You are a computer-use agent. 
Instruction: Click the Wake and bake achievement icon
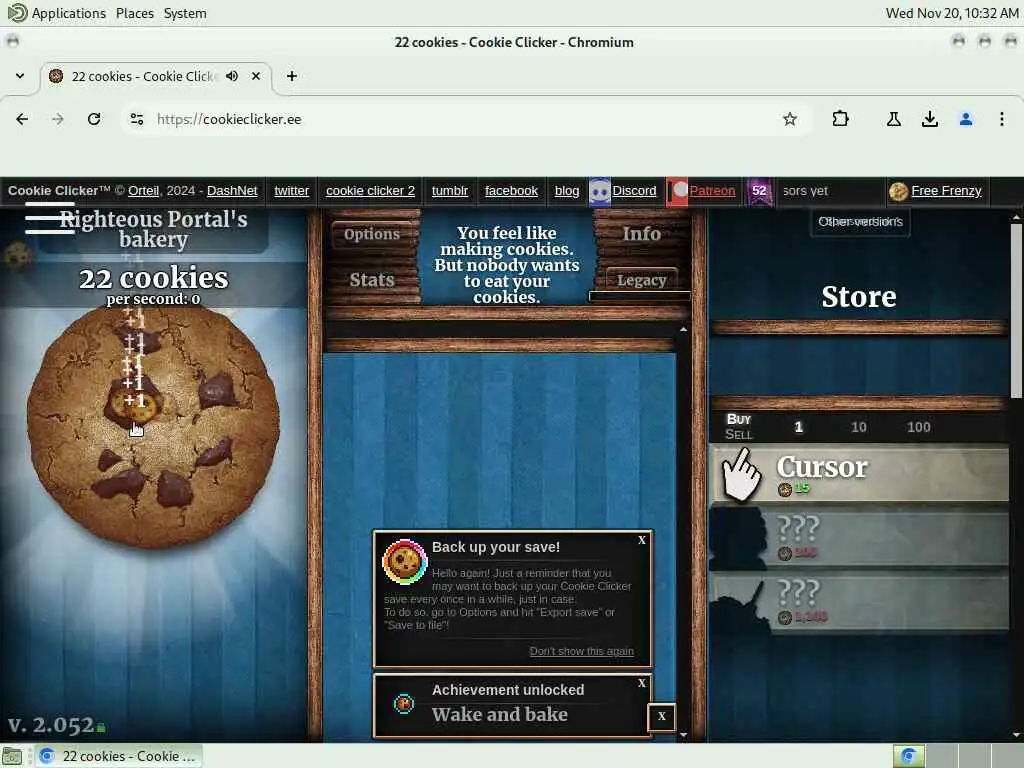404,703
